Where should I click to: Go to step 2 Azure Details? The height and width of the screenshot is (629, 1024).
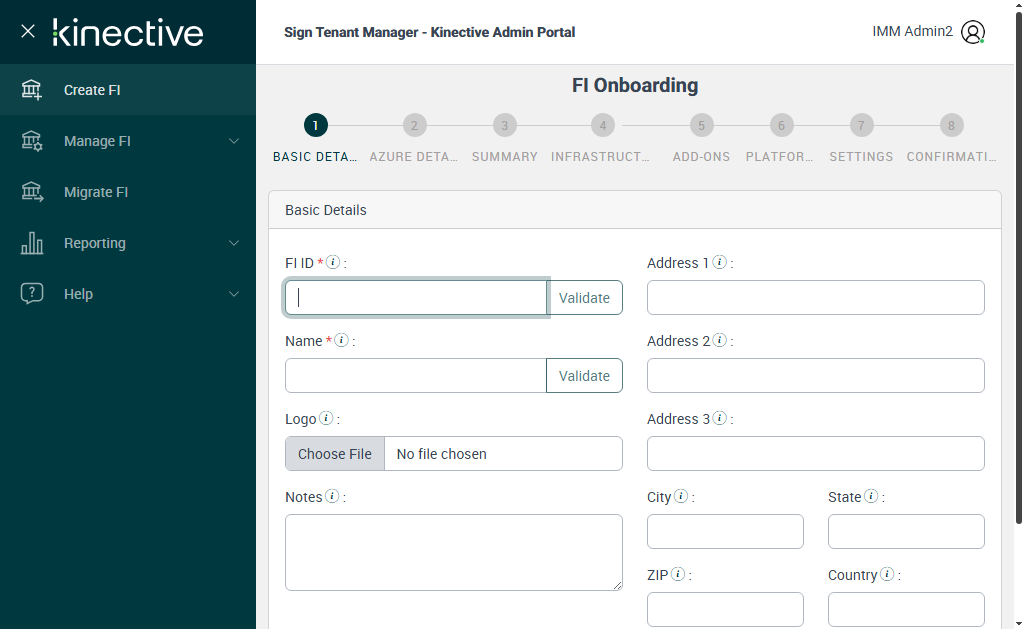coord(414,126)
